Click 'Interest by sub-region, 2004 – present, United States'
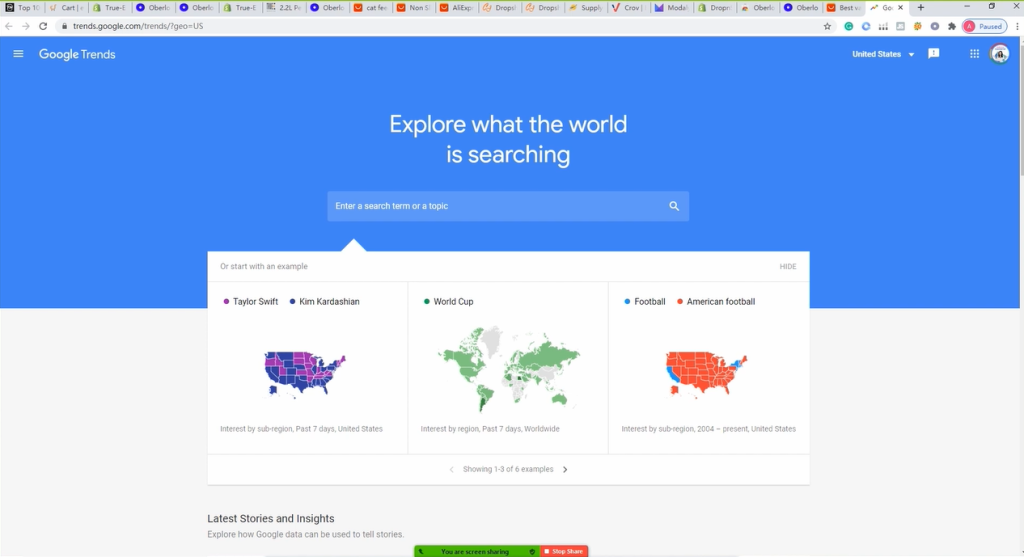 [x=709, y=429]
